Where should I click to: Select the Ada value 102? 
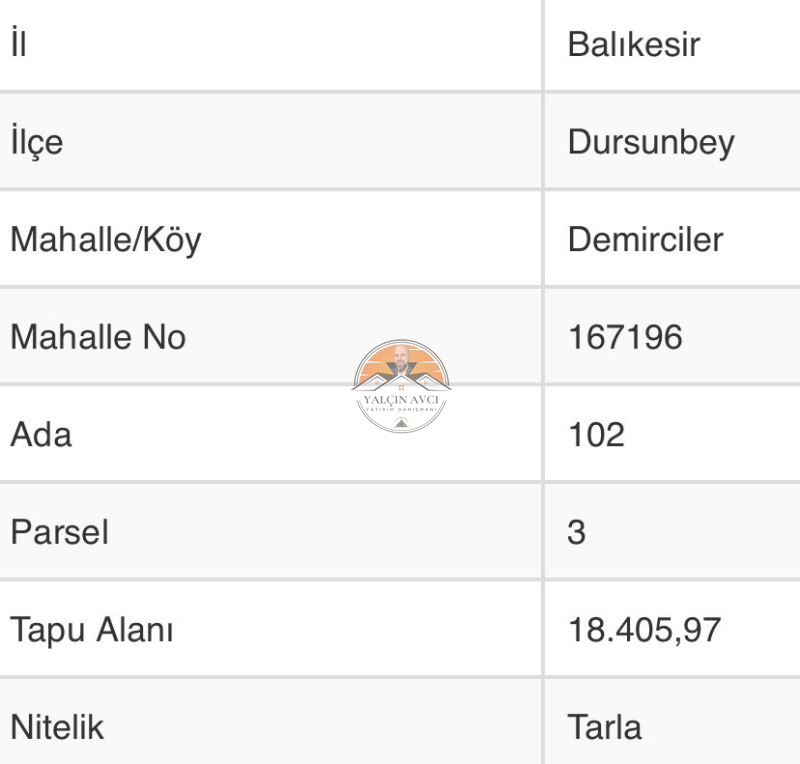596,435
